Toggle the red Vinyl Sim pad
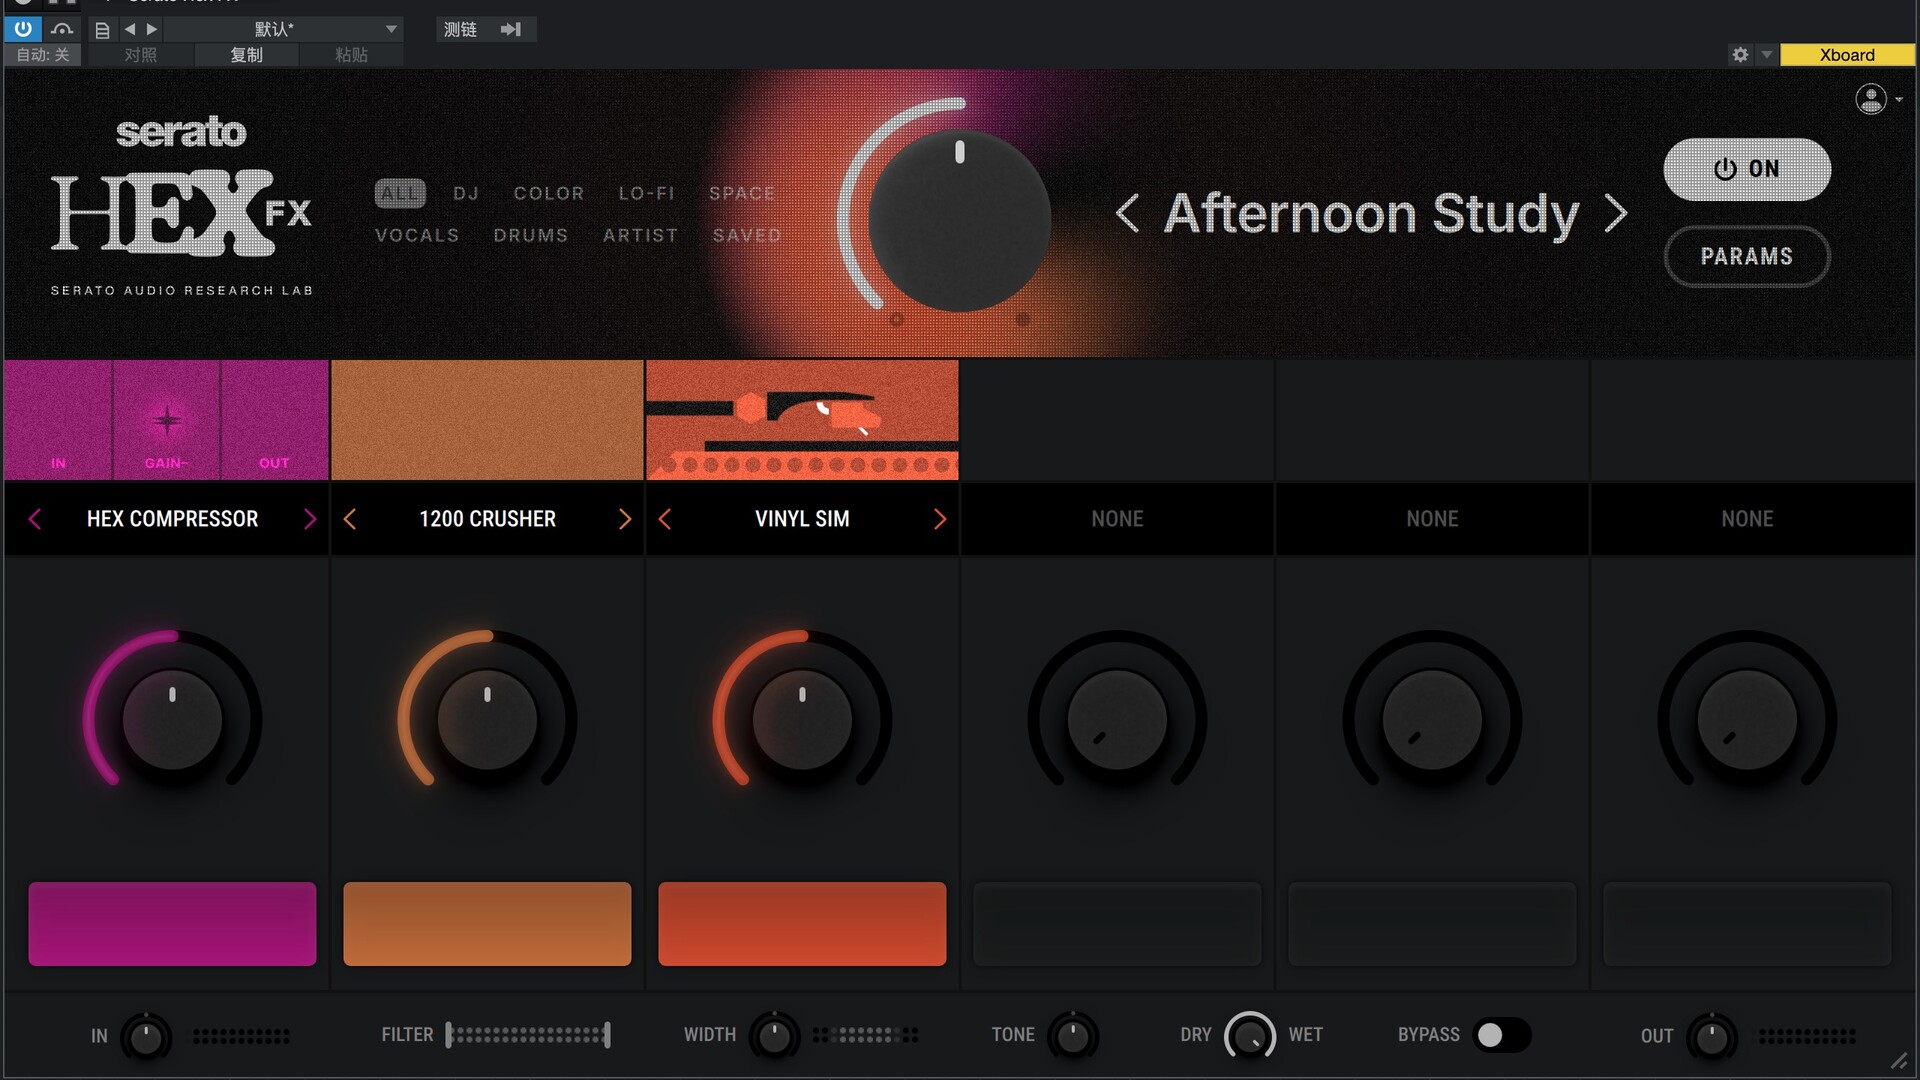The image size is (1920, 1080). click(802, 924)
